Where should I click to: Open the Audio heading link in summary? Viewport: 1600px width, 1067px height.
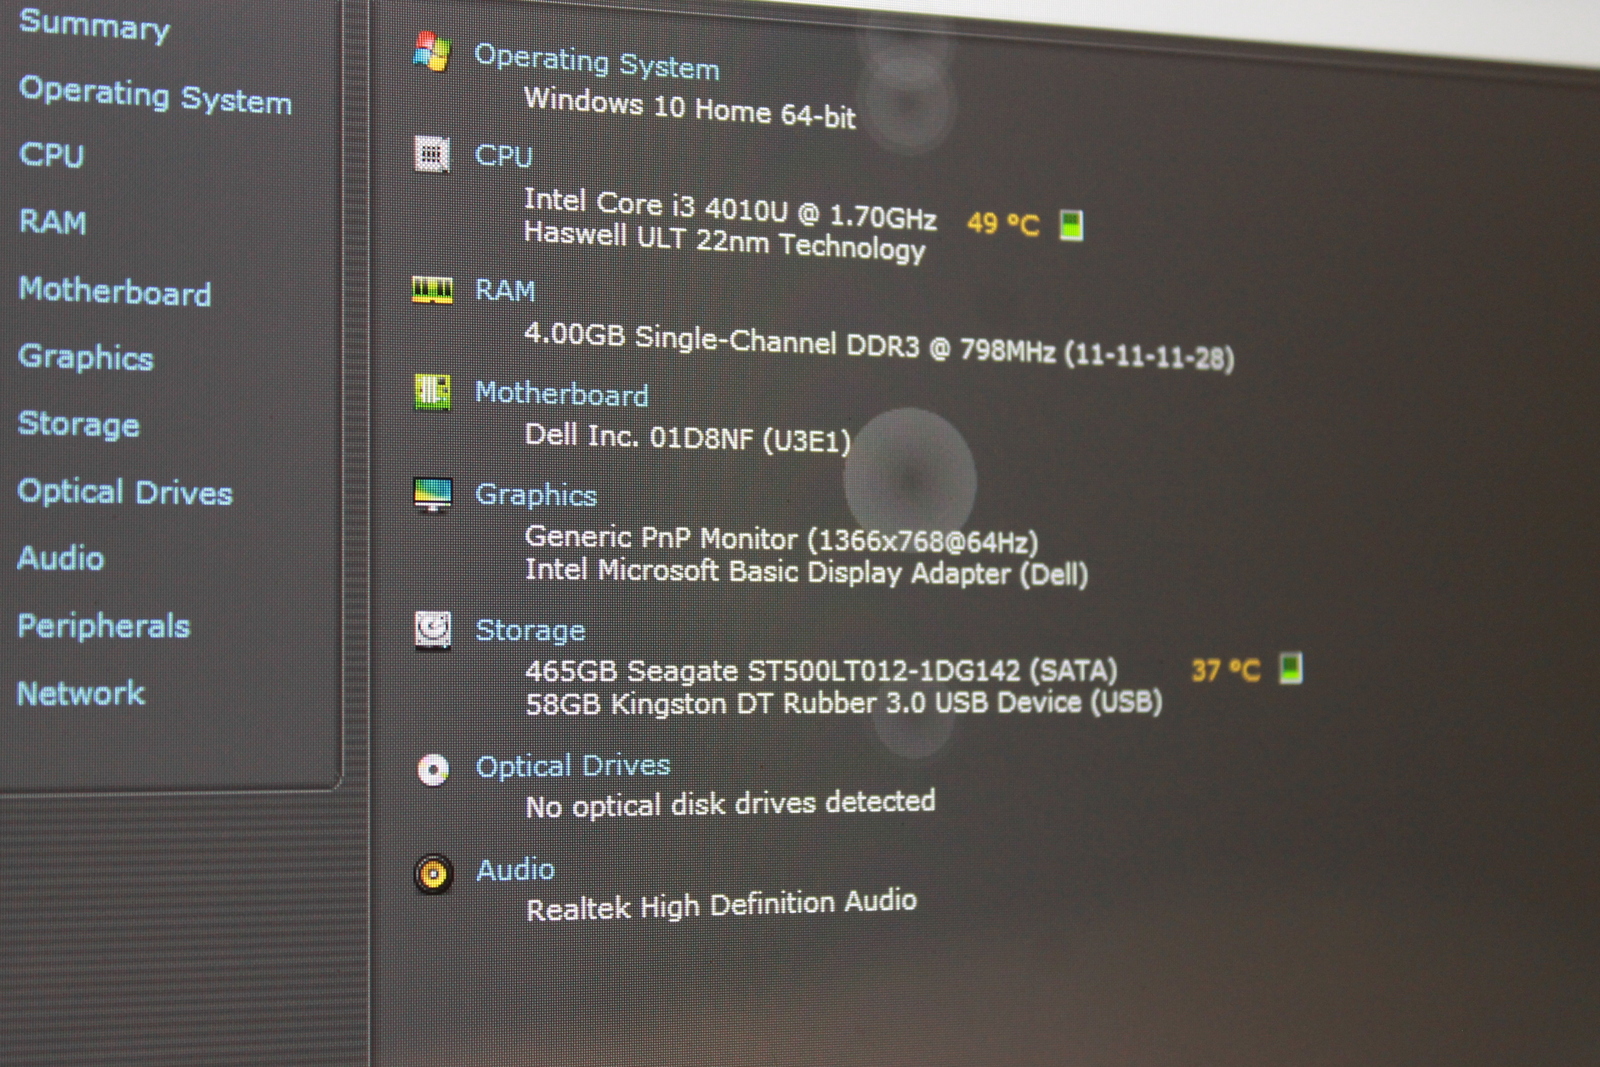516,870
